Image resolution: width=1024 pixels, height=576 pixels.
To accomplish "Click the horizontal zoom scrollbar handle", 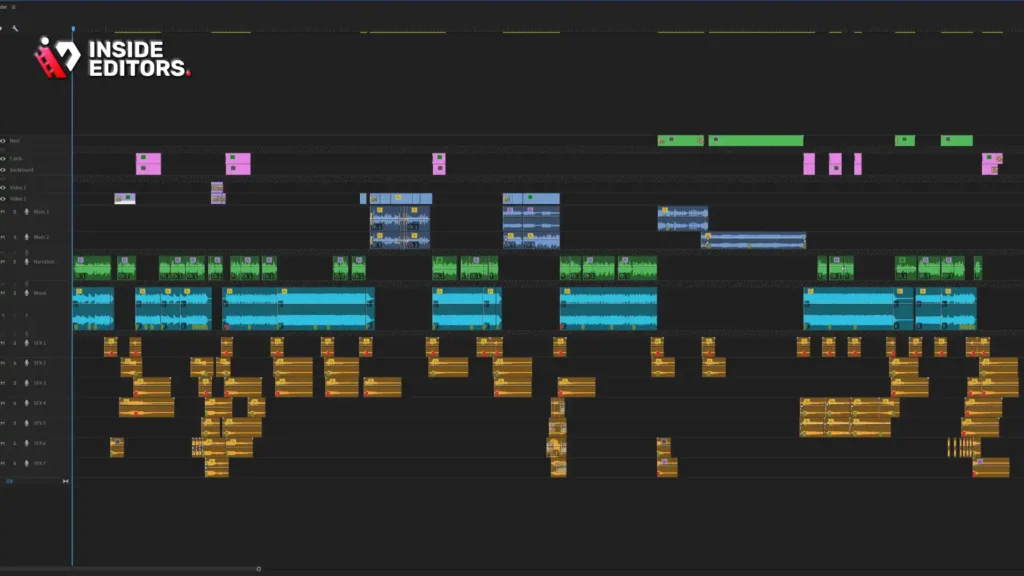I will (x=259, y=569).
